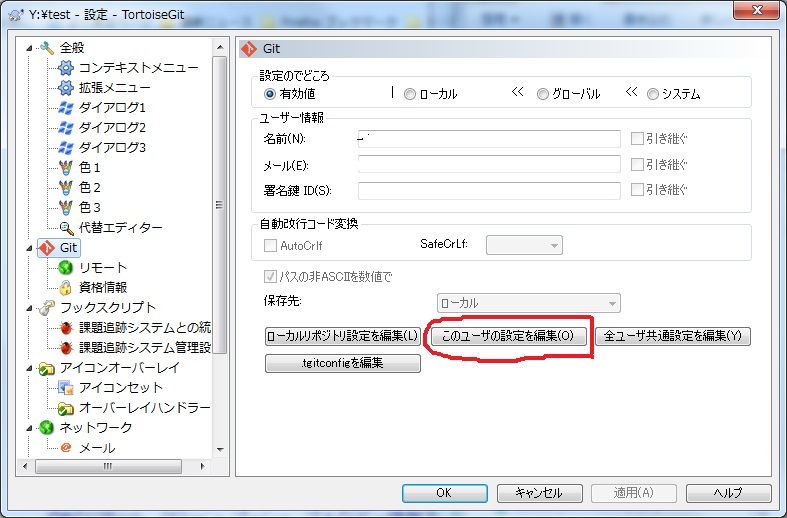
Task: Close the TortoiseGit settings window
Action: pos(757,10)
